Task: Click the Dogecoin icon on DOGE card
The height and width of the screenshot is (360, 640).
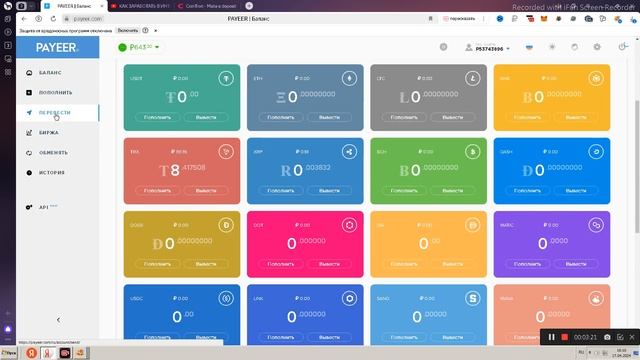Action: pos(226,225)
